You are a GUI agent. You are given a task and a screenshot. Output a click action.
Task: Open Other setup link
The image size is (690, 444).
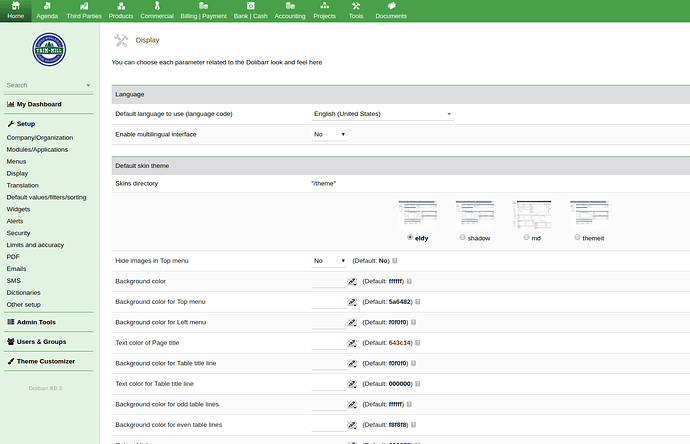(23, 305)
